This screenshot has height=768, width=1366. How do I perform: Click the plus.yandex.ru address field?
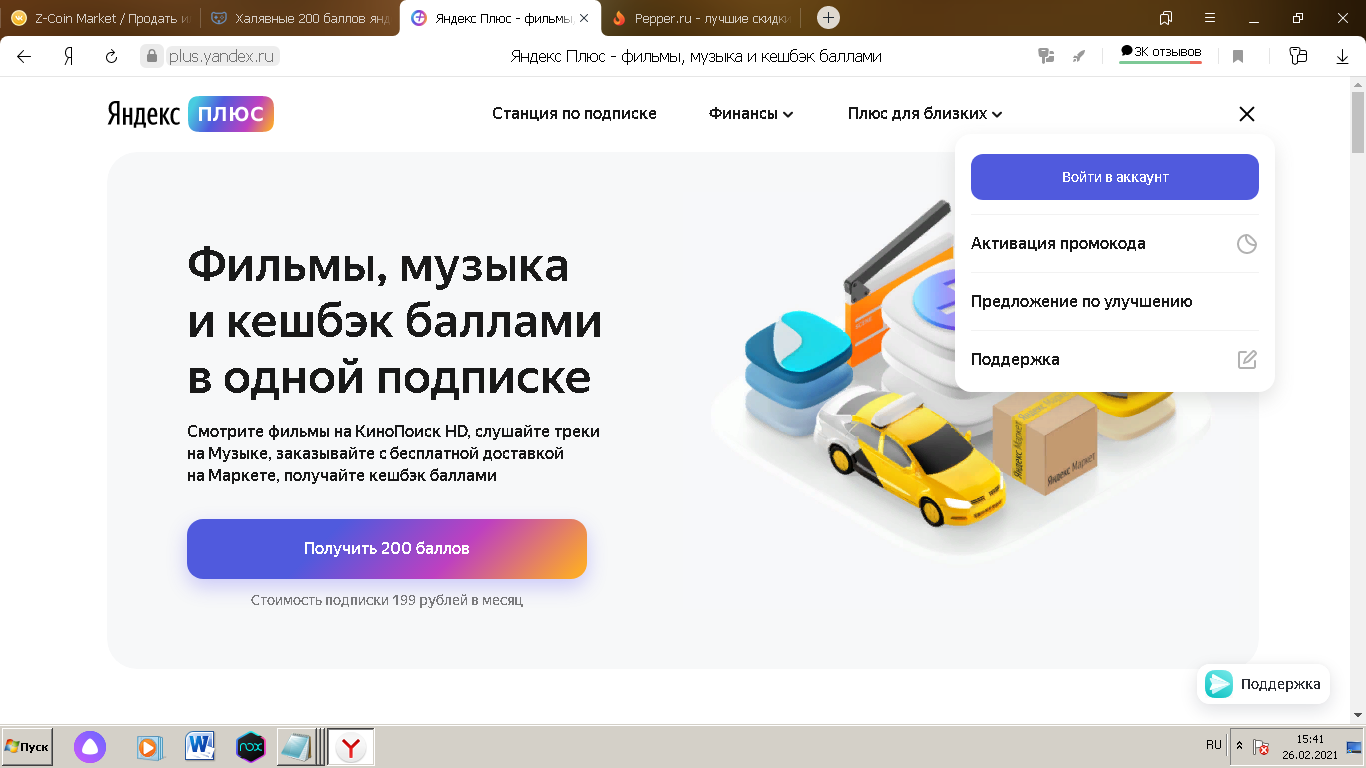pyautogui.click(x=221, y=57)
